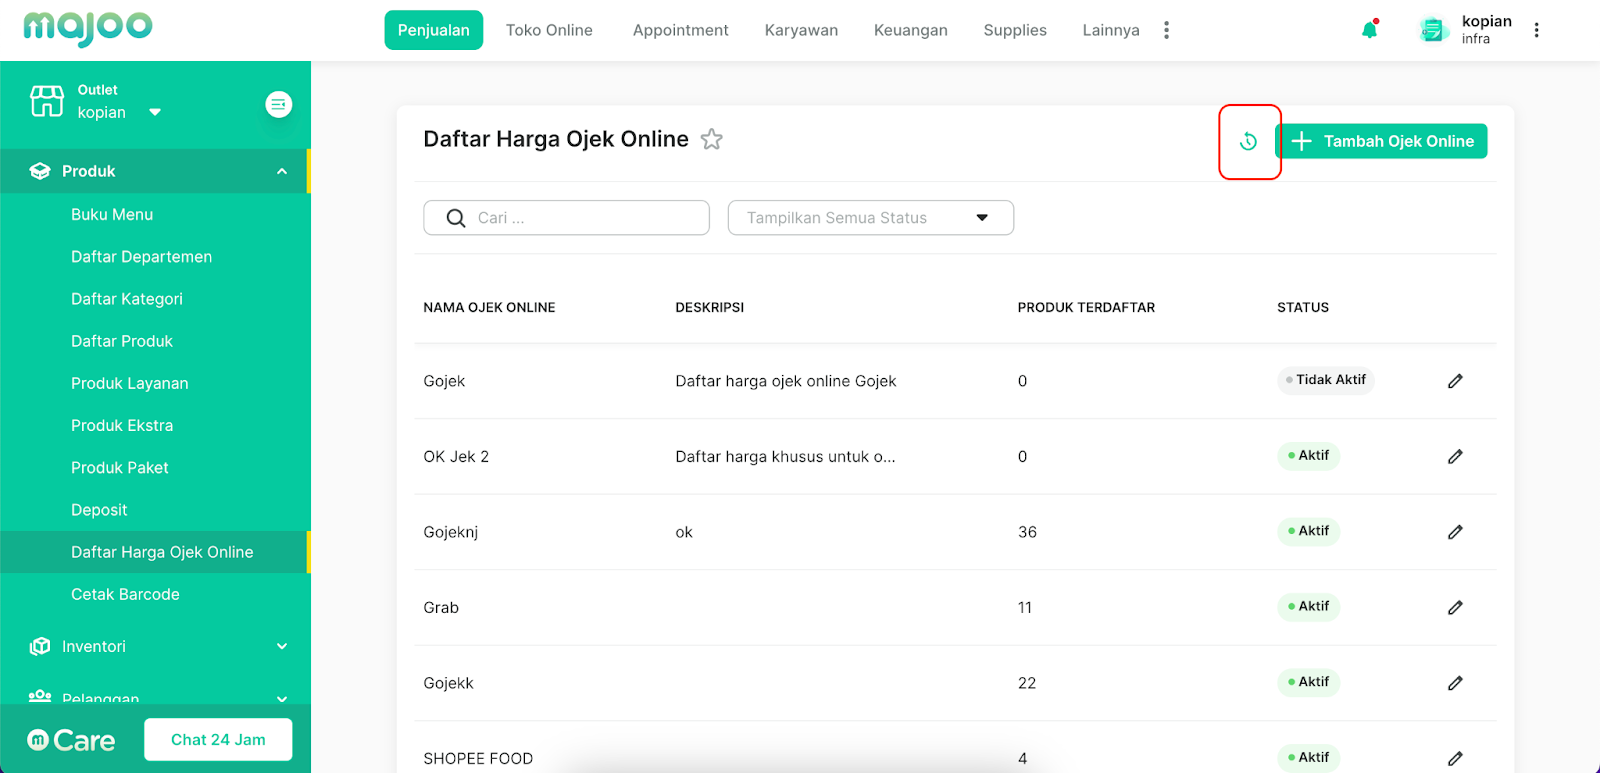Start Chat 24 Jam support

coord(218,740)
